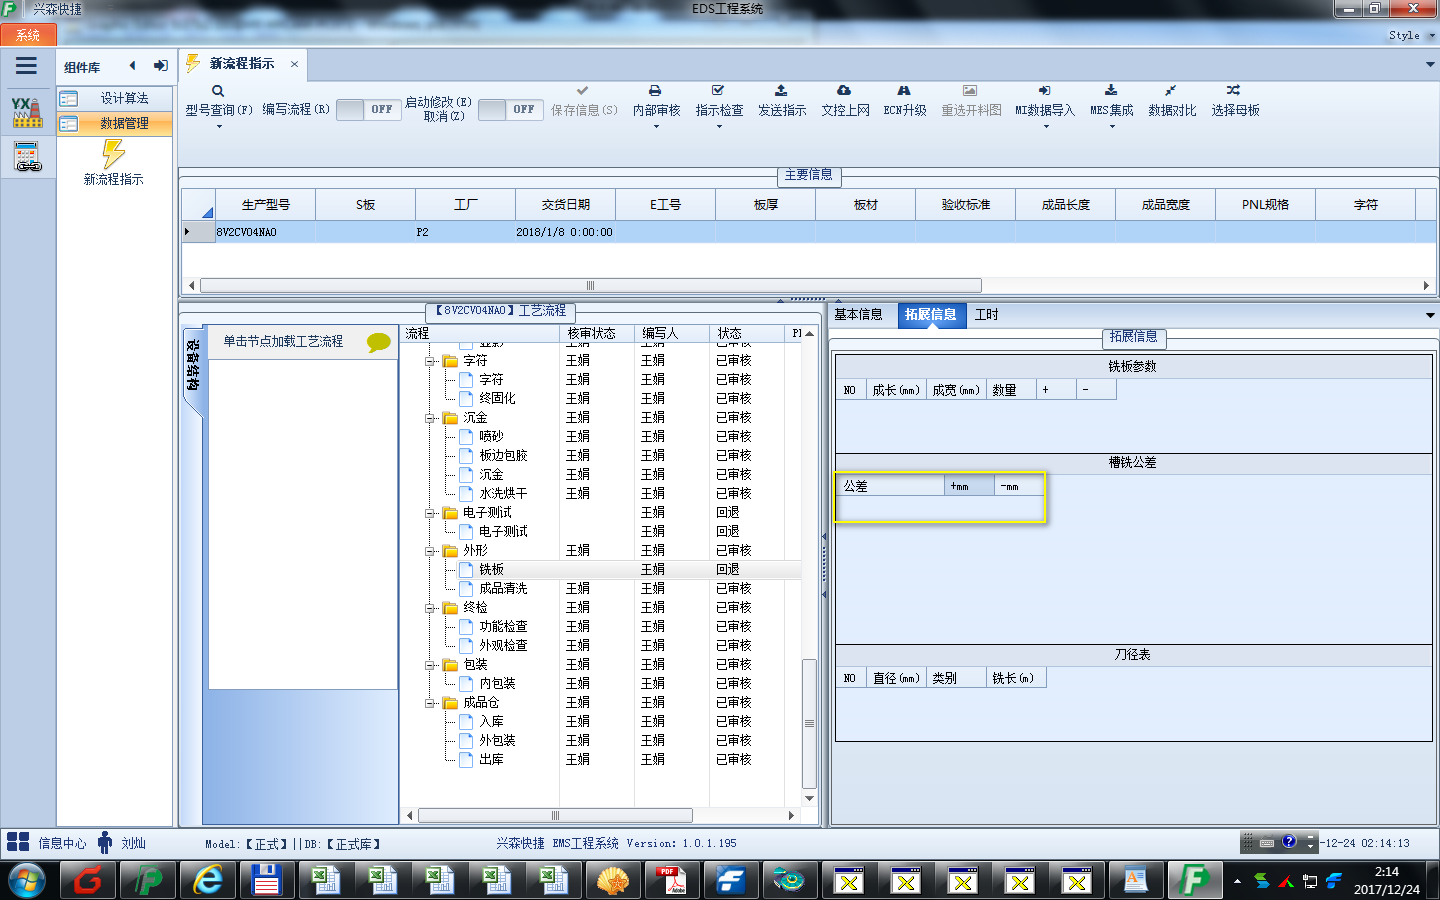
Task: Click 内部审核 print icon
Action: (655, 91)
